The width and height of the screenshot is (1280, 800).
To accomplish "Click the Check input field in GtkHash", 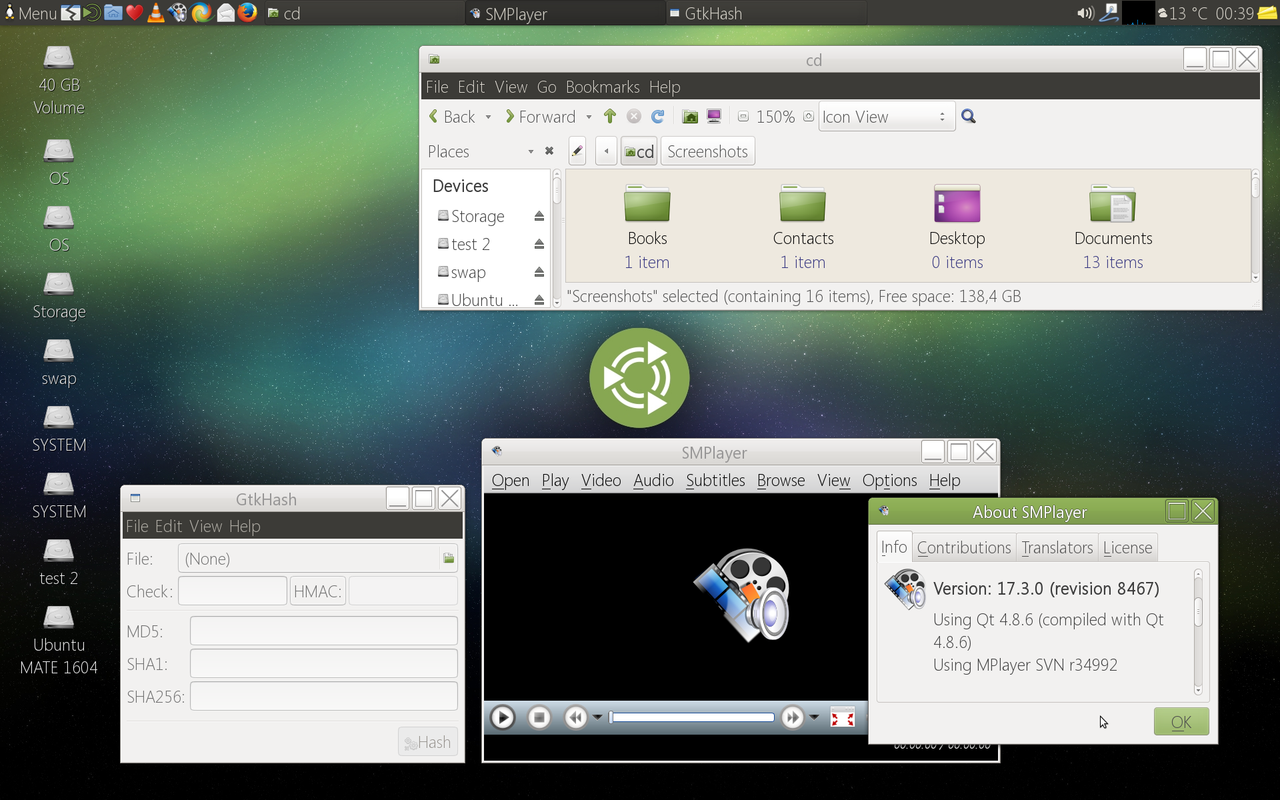I will [x=233, y=591].
